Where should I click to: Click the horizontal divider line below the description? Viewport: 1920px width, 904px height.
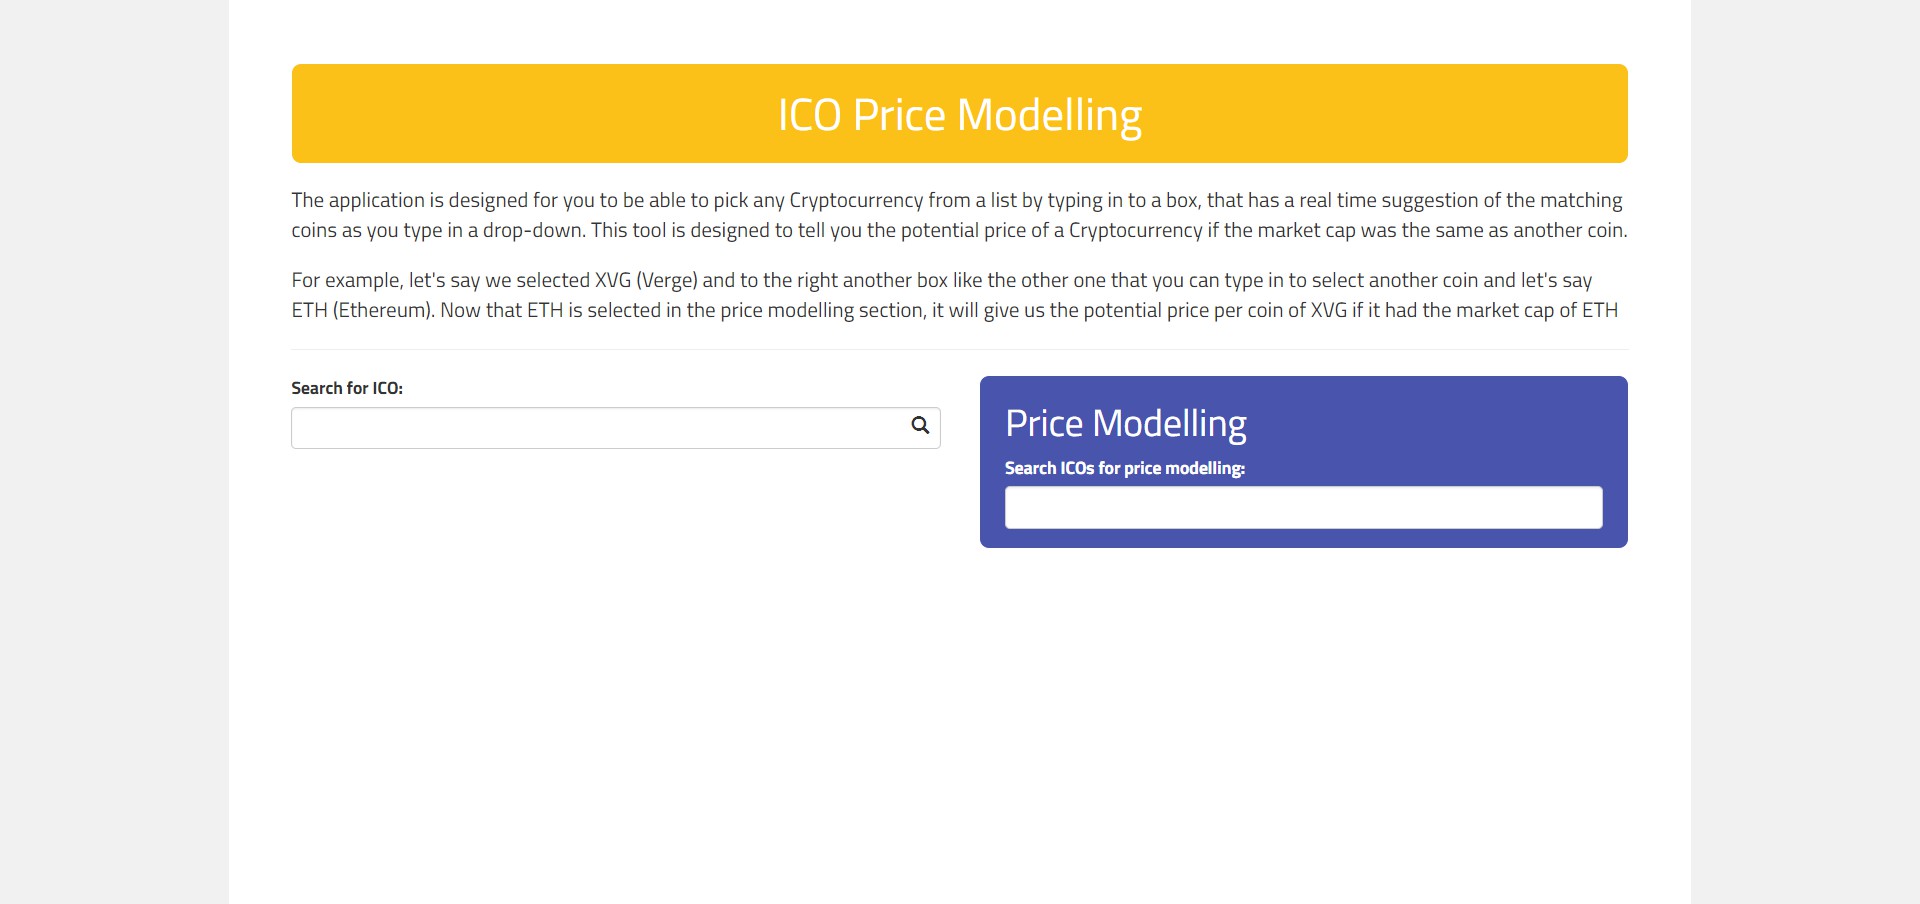tap(959, 350)
